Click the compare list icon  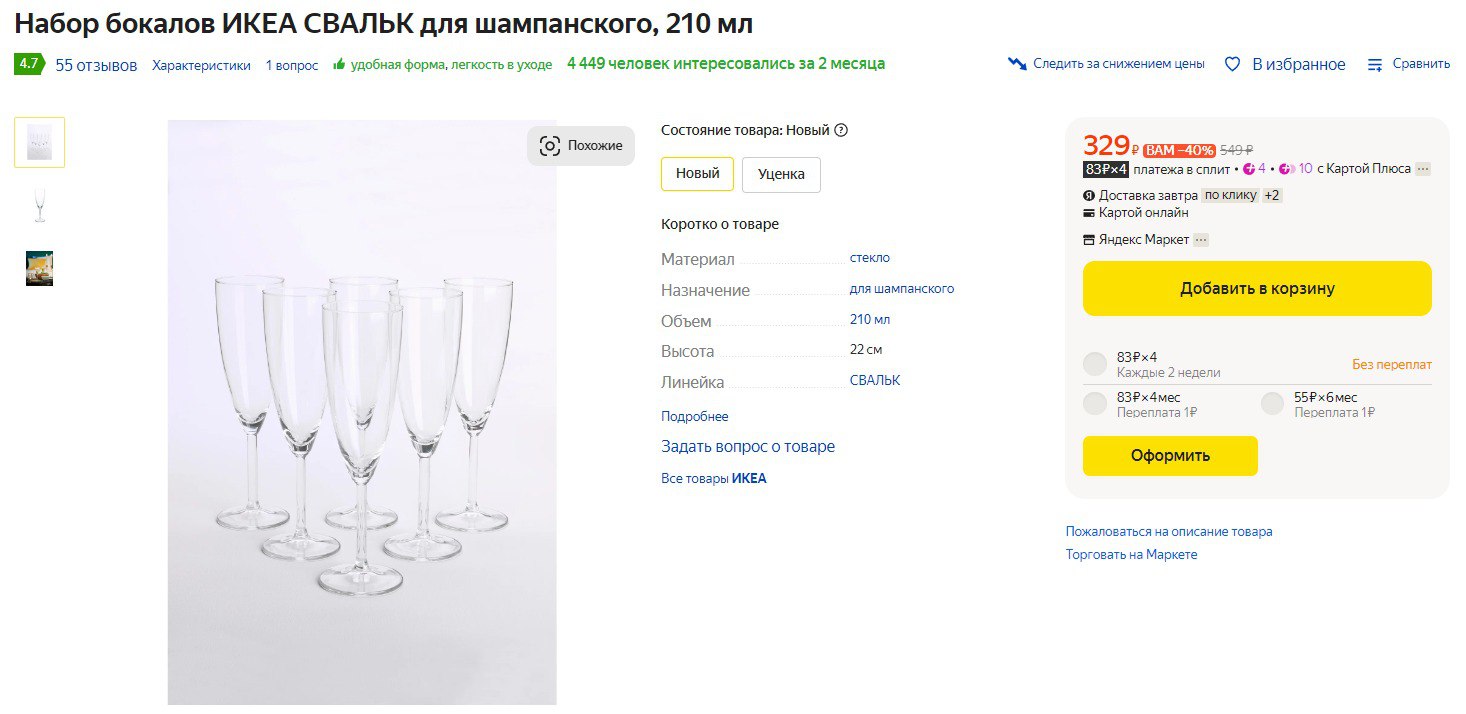pos(1376,64)
